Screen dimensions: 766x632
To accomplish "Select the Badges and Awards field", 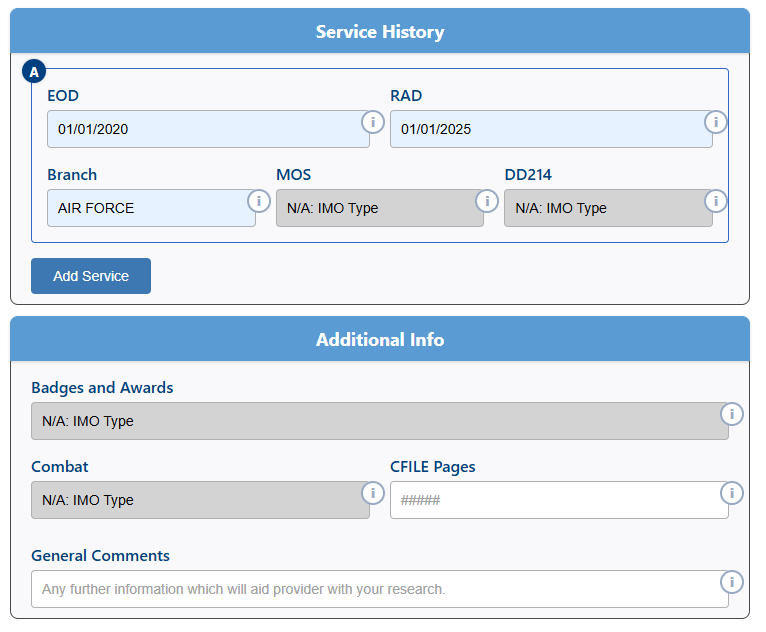I will pyautogui.click(x=380, y=421).
